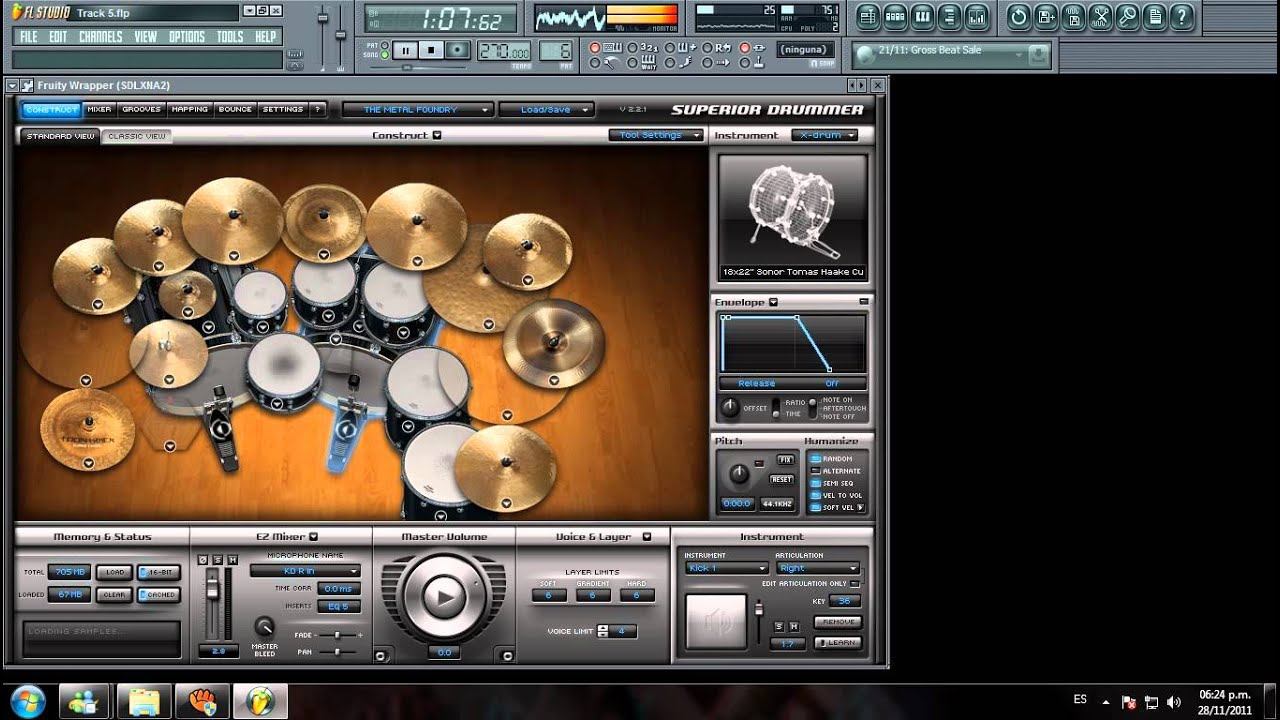Click the save project toolbar icon

point(1046,16)
